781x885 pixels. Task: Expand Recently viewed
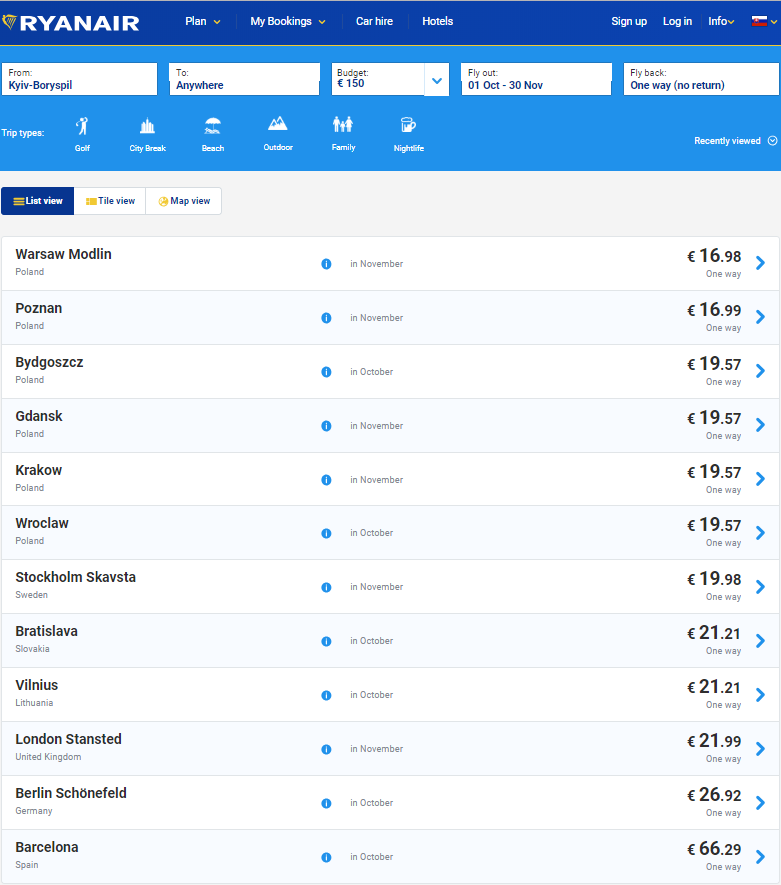[x=735, y=141]
